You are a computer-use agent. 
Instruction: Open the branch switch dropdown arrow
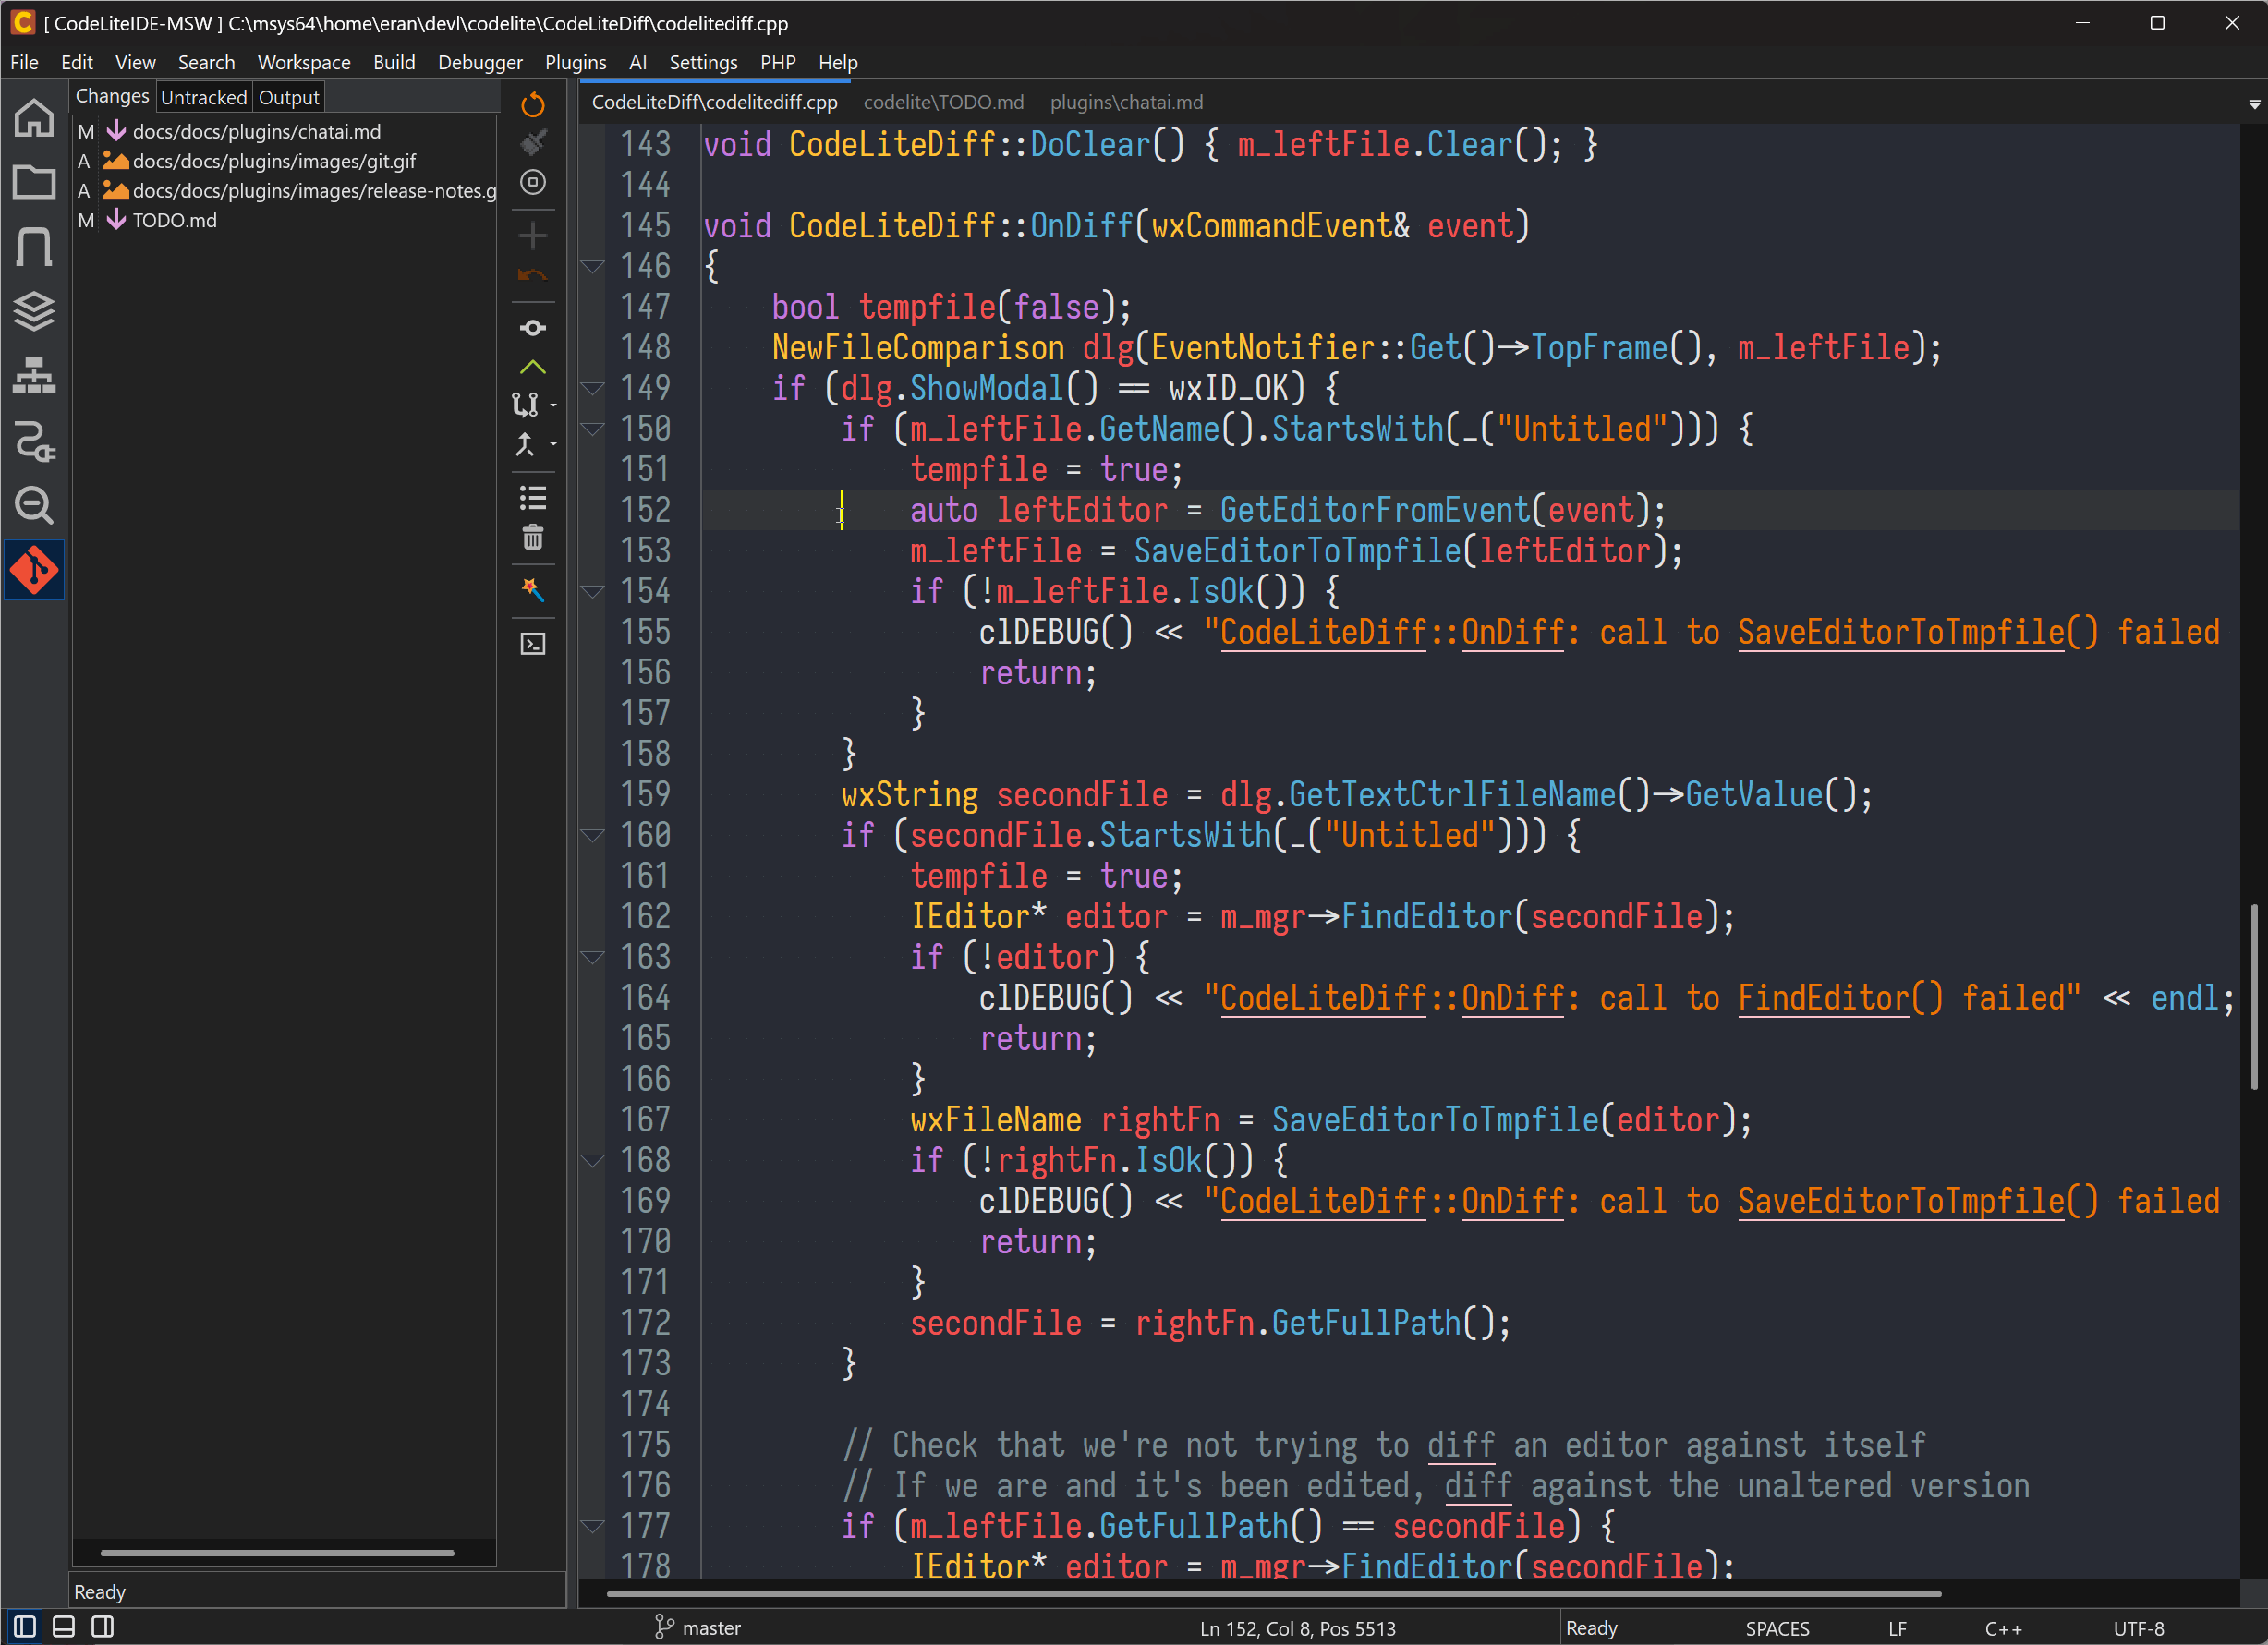[553, 405]
